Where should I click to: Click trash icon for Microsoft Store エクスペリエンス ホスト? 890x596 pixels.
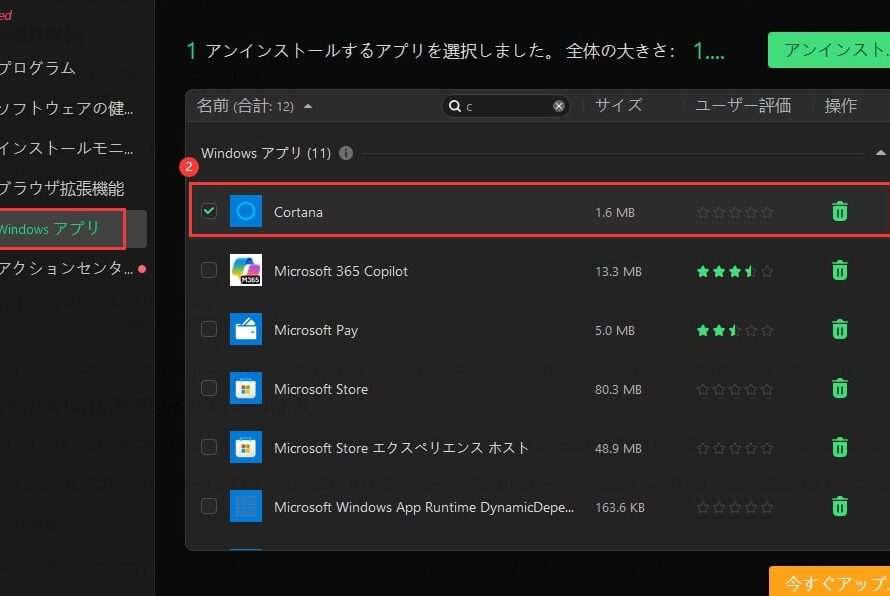pos(839,447)
